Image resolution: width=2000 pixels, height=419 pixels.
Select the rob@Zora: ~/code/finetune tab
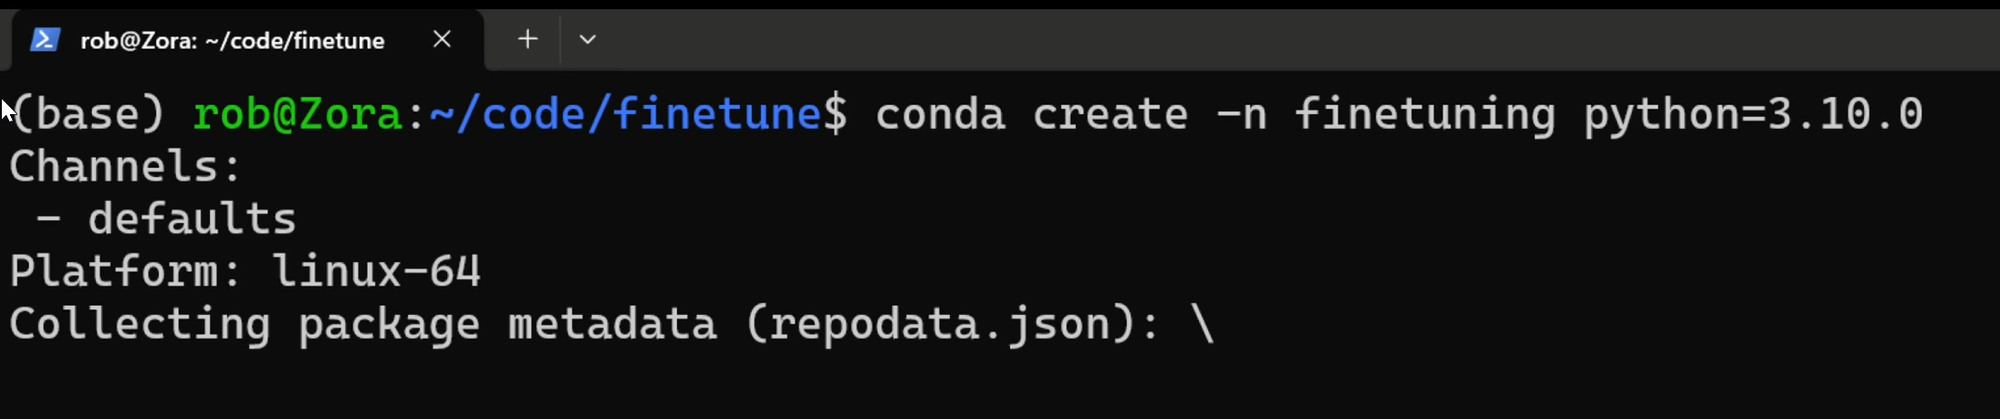(232, 41)
